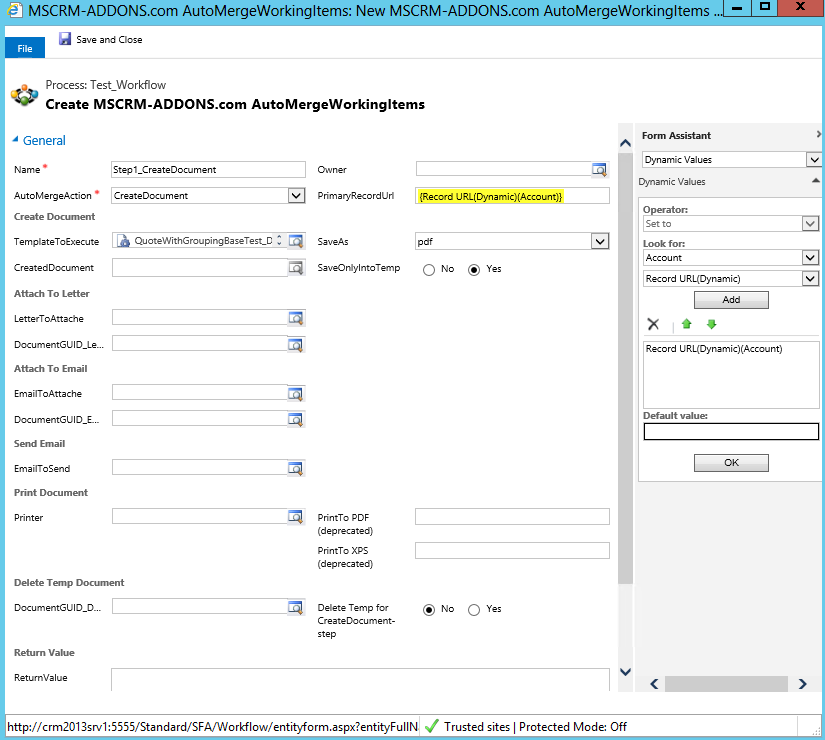Image resolution: width=825 pixels, height=740 pixels.
Task: Open the EmailToSend lookup icon
Action: [296, 468]
